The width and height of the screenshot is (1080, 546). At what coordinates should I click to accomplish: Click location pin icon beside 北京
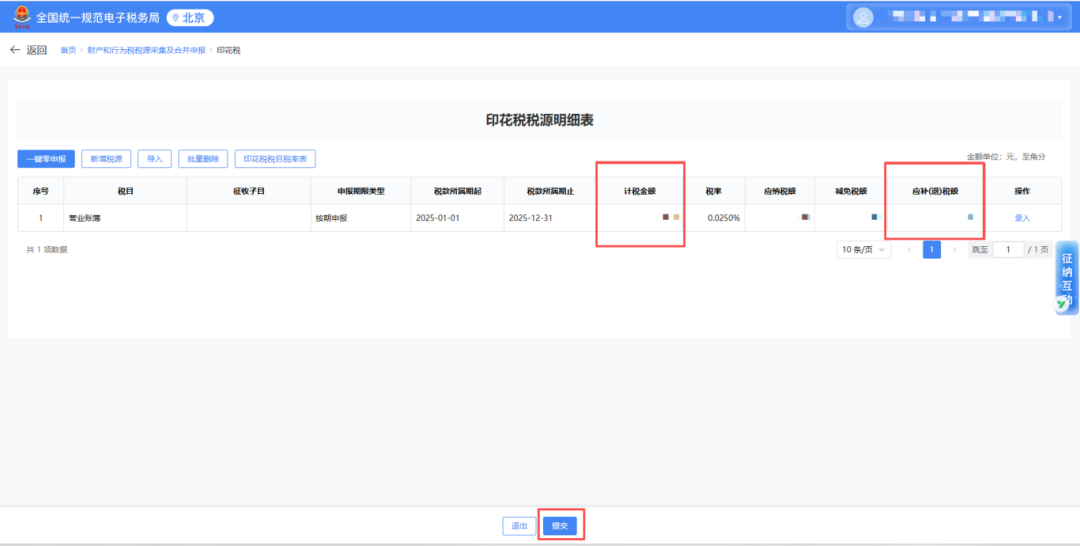click(175, 18)
